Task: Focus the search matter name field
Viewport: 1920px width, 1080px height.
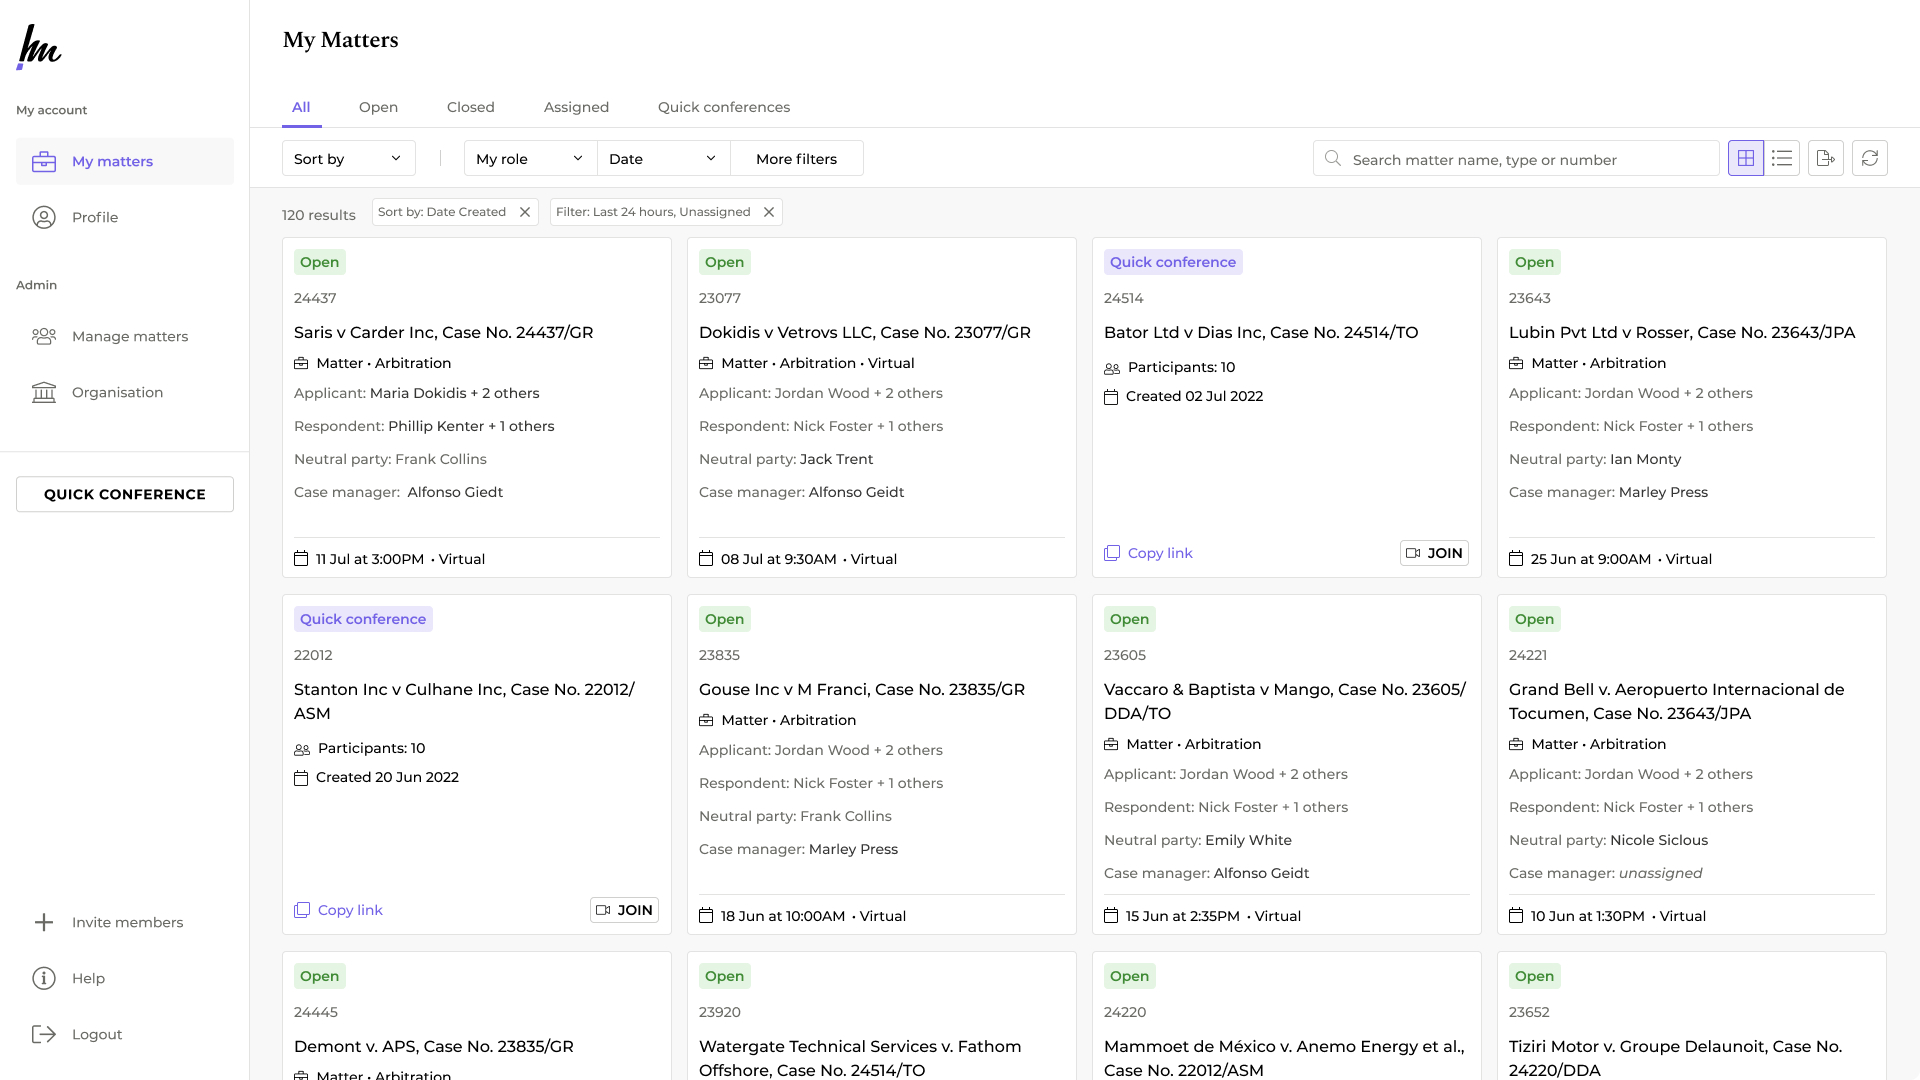Action: [1530, 159]
